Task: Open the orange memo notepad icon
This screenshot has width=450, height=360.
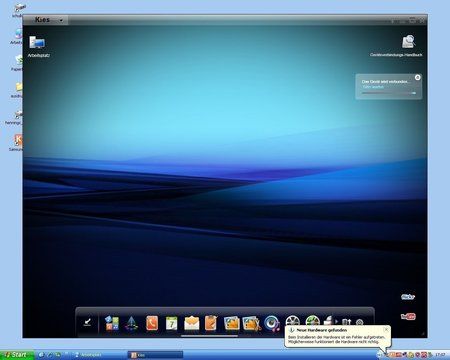Action: pos(211,323)
